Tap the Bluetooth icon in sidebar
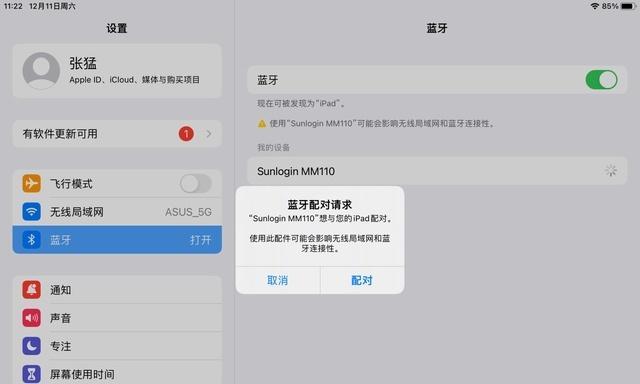Image resolution: width=640 pixels, height=384 pixels. click(31, 240)
